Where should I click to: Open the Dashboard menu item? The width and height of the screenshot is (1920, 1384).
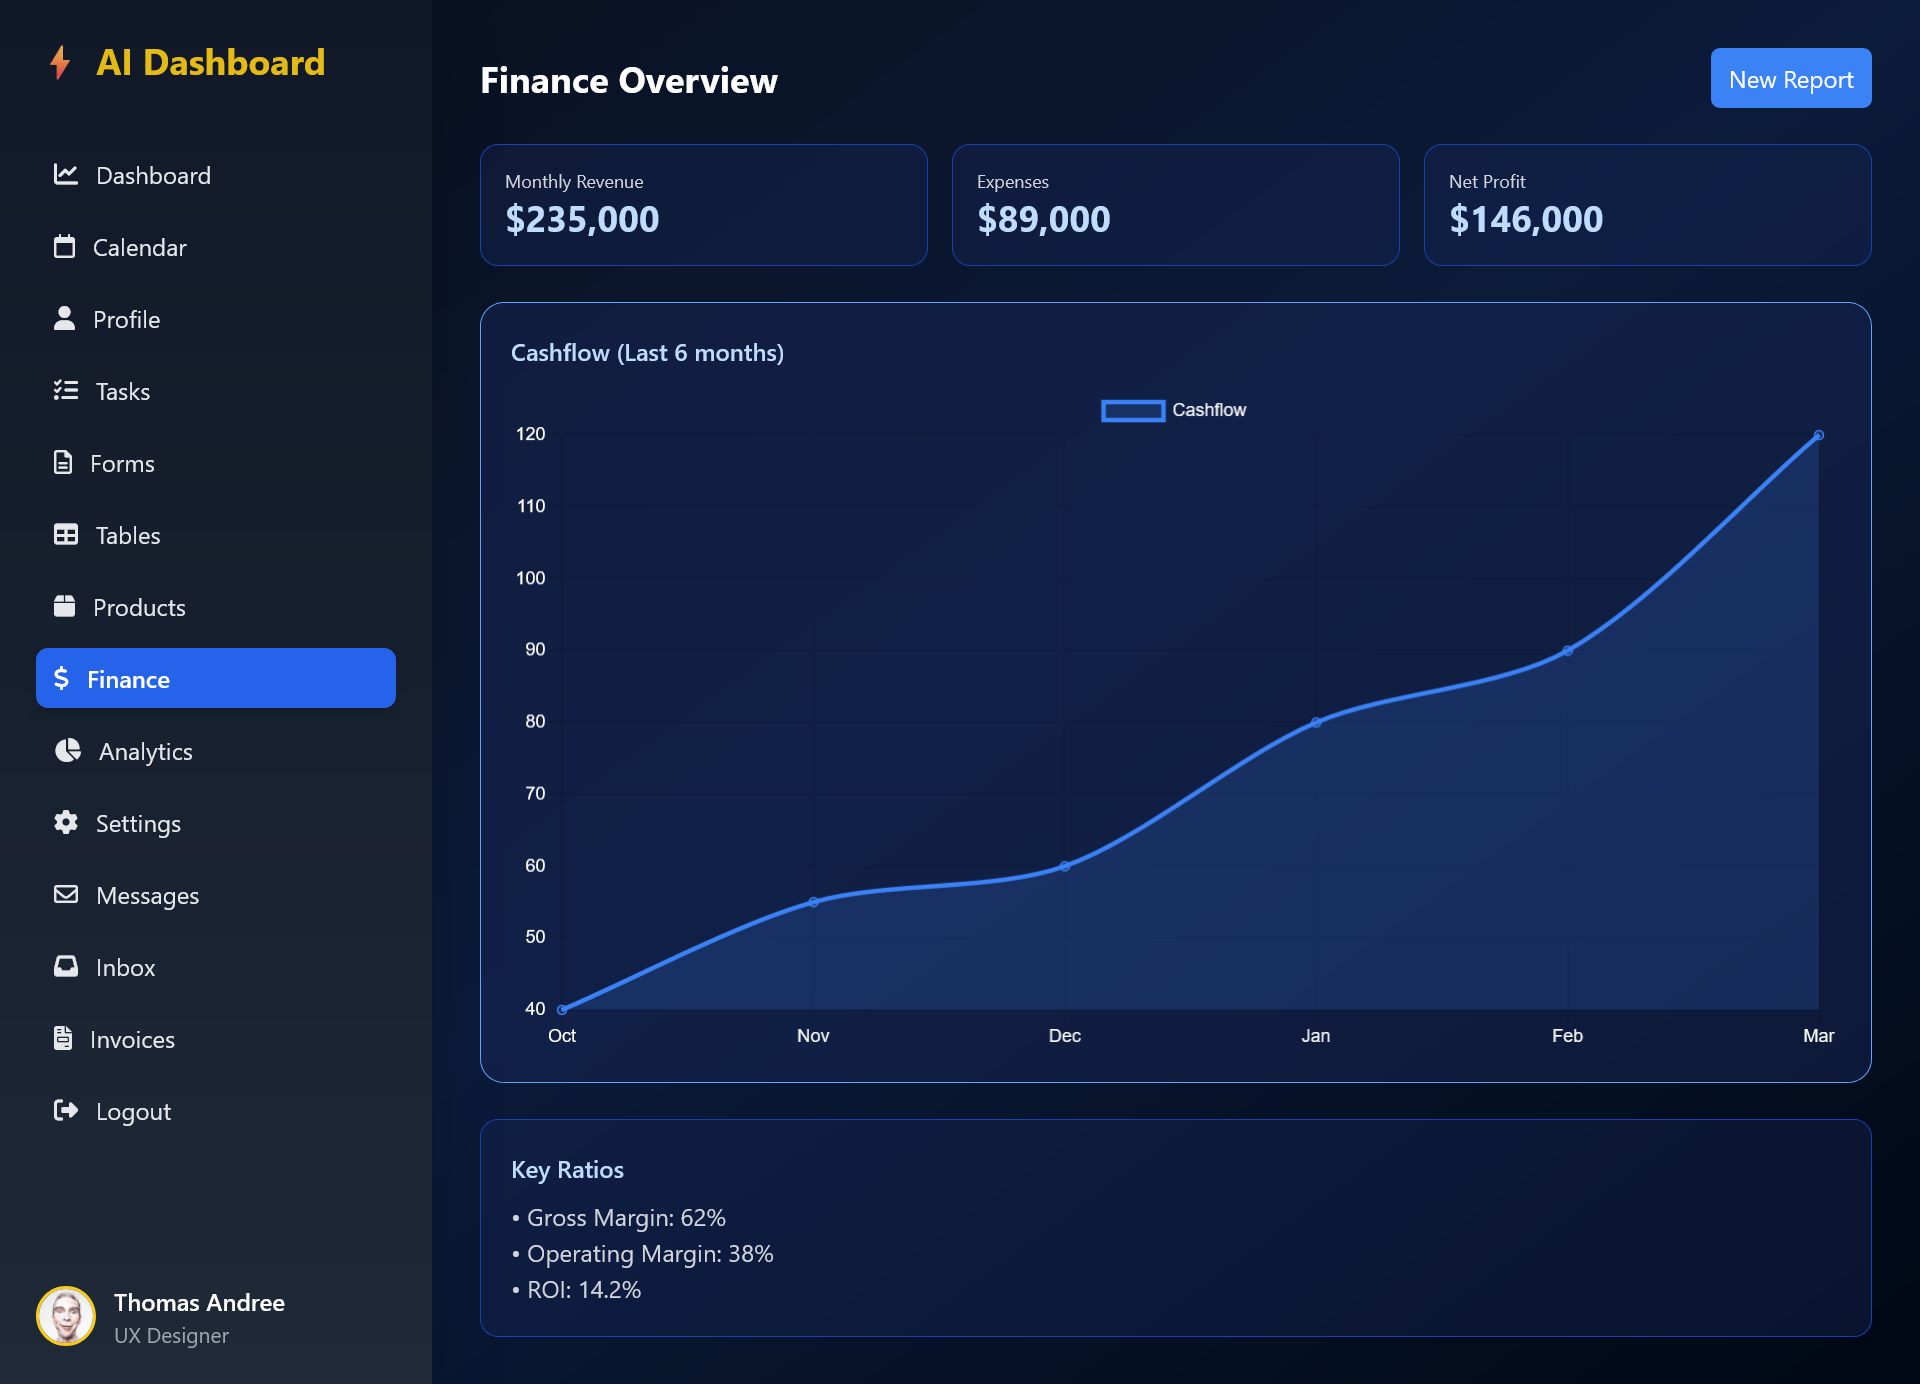216,176
